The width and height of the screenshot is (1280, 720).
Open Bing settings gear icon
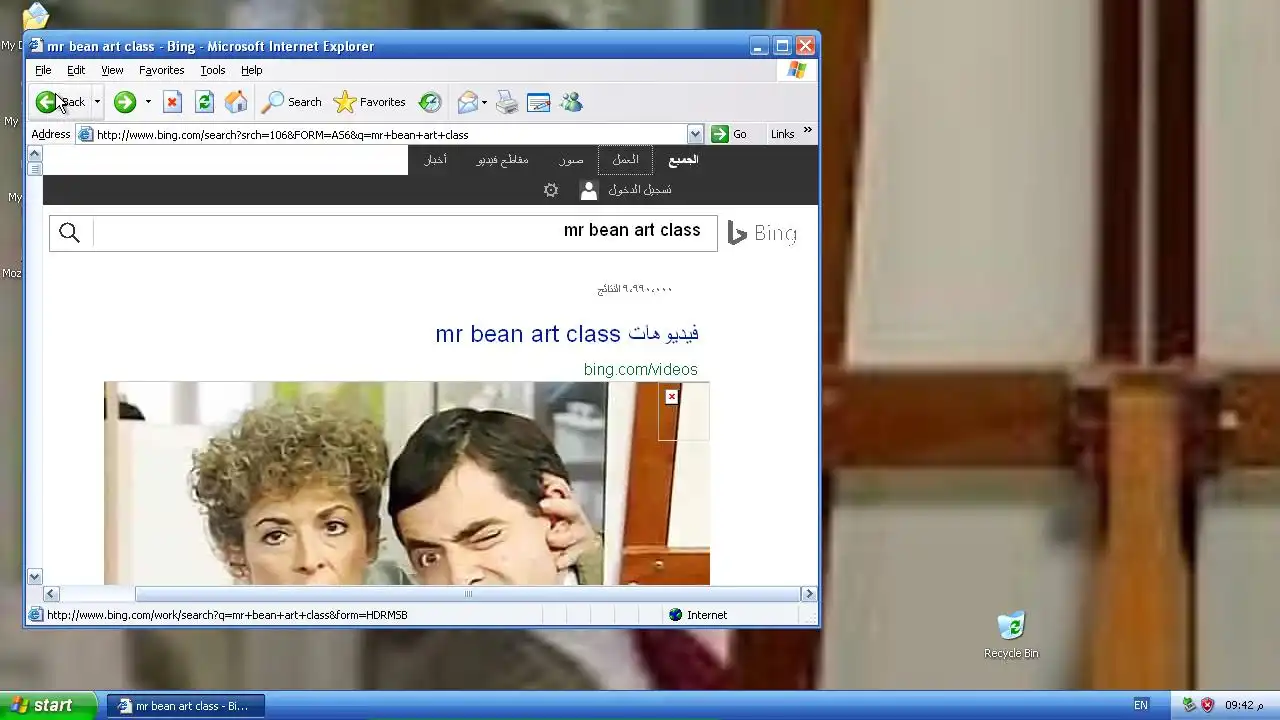(x=551, y=190)
